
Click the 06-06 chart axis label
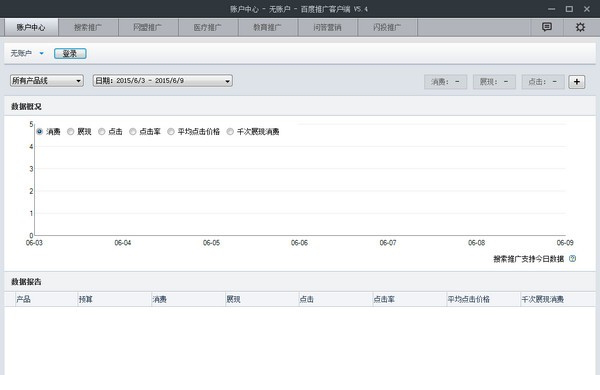299,243
